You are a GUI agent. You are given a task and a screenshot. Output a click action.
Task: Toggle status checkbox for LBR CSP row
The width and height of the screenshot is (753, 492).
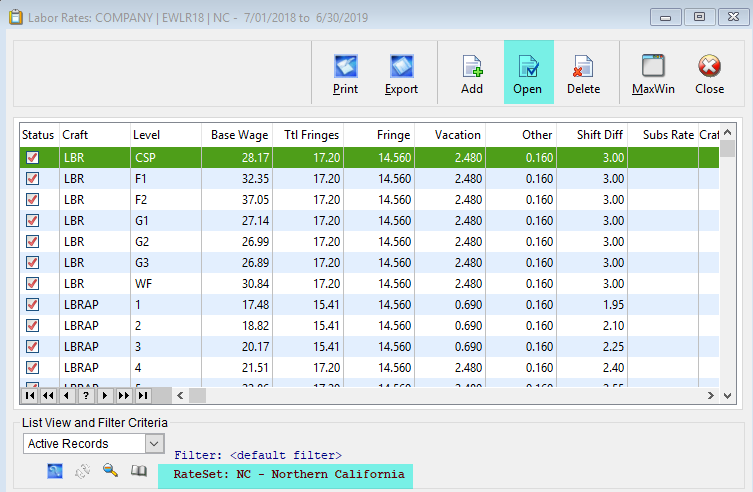[x=33, y=157]
